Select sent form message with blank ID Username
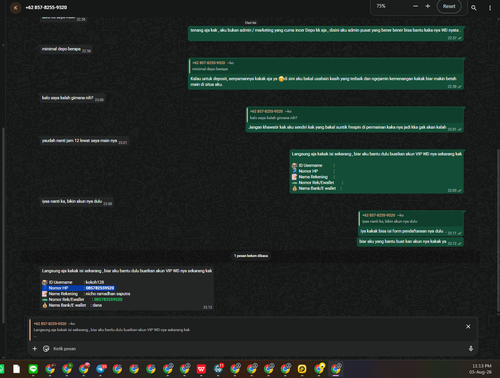 [x=377, y=172]
